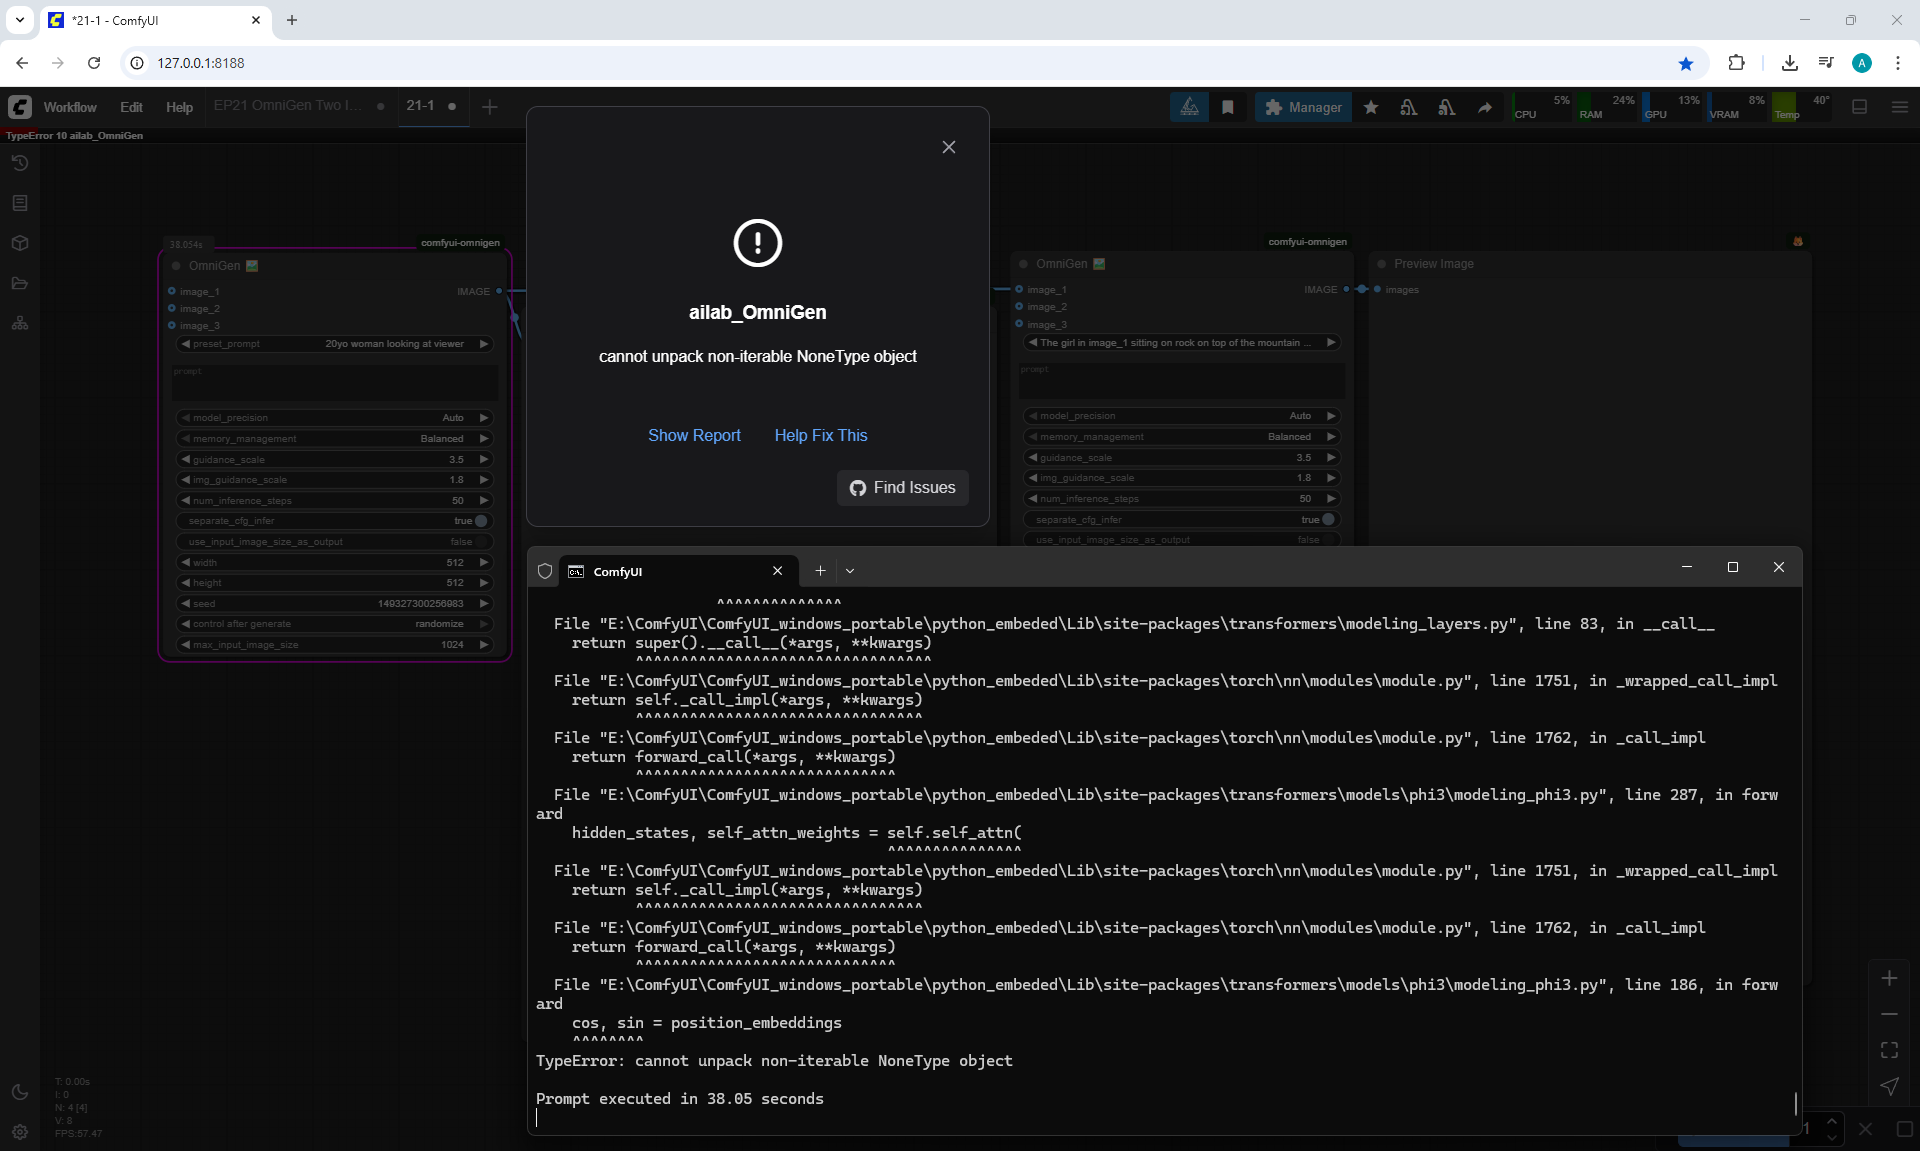
Task: Click the share arrow icon in top toolbar
Action: click(x=1485, y=107)
